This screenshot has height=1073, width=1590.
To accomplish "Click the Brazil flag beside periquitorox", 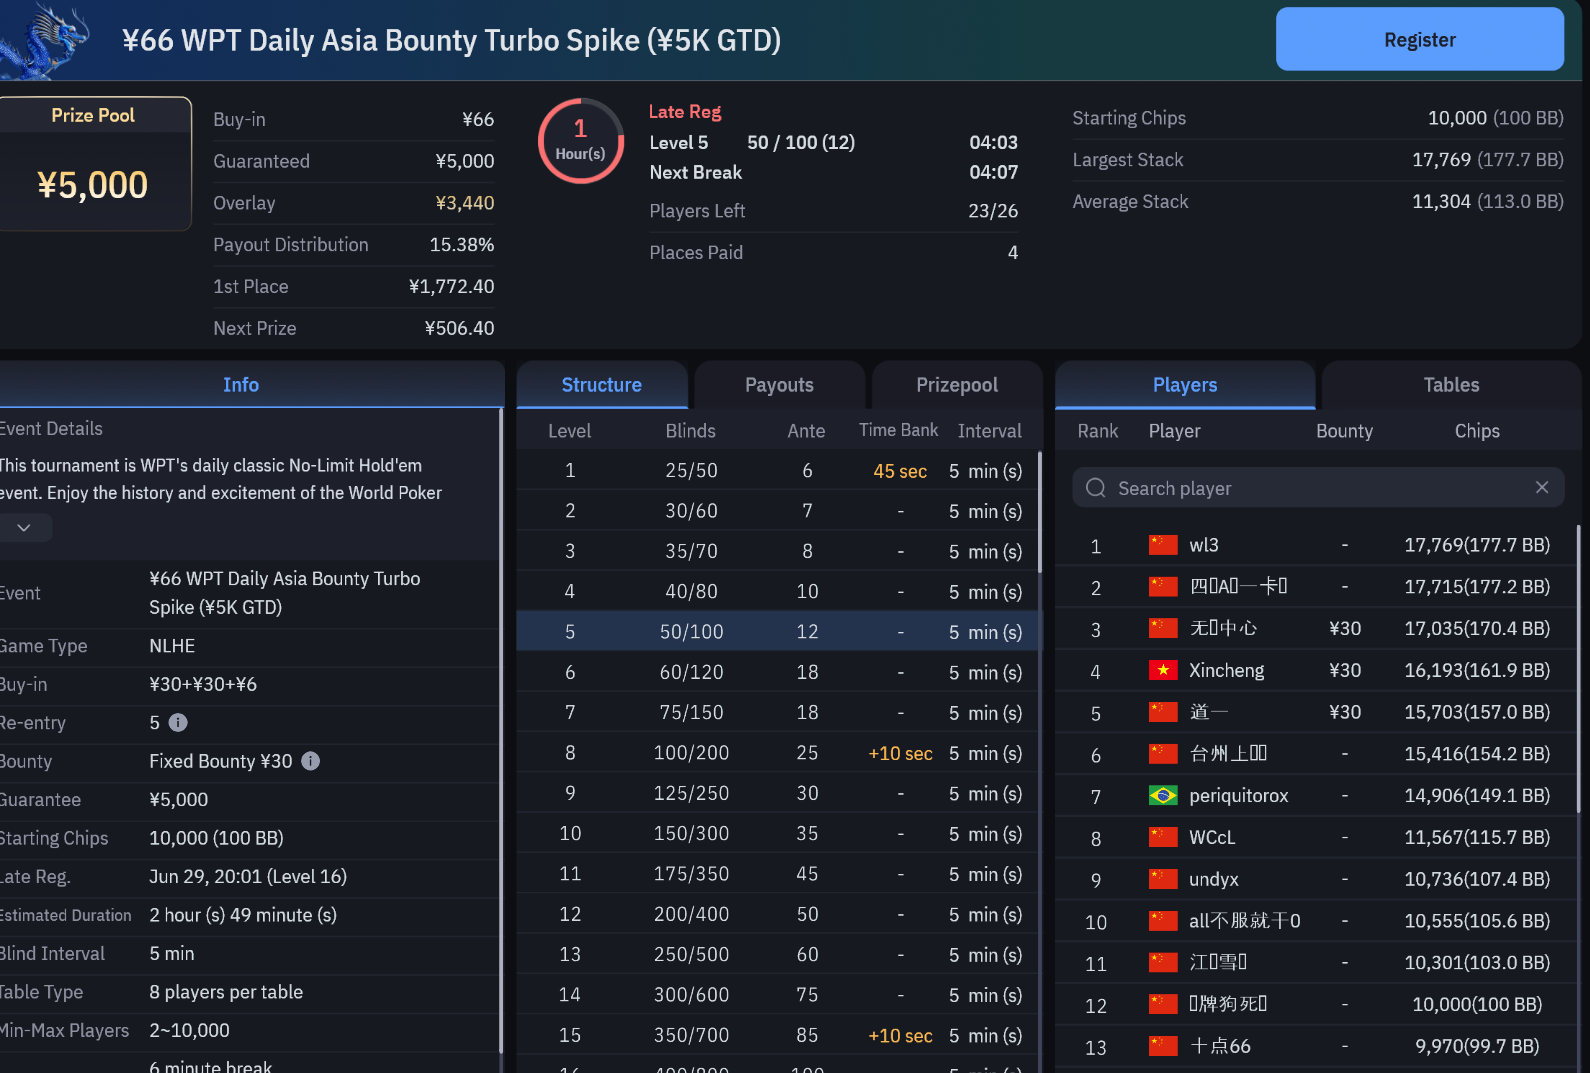I will [1163, 795].
